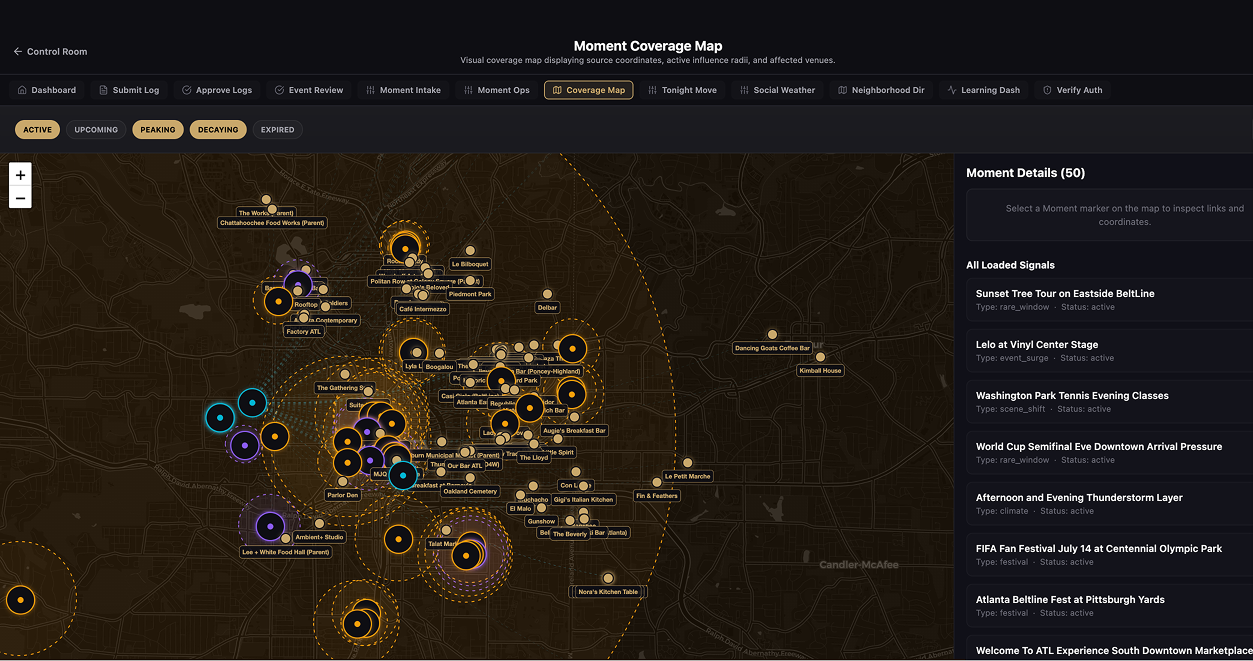This screenshot has height=661, width=1253.
Task: Click the Dancing Goats Coffee Bar venue dot
Action: click(x=772, y=335)
